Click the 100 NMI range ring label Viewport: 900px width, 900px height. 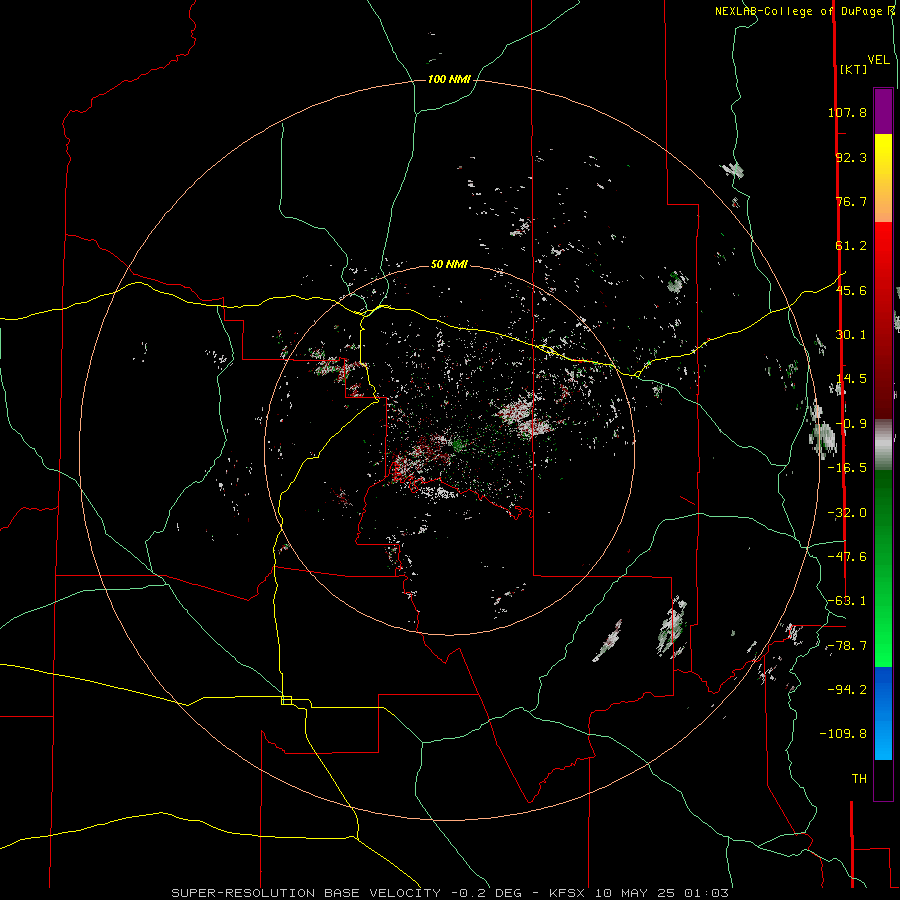pyautogui.click(x=449, y=79)
